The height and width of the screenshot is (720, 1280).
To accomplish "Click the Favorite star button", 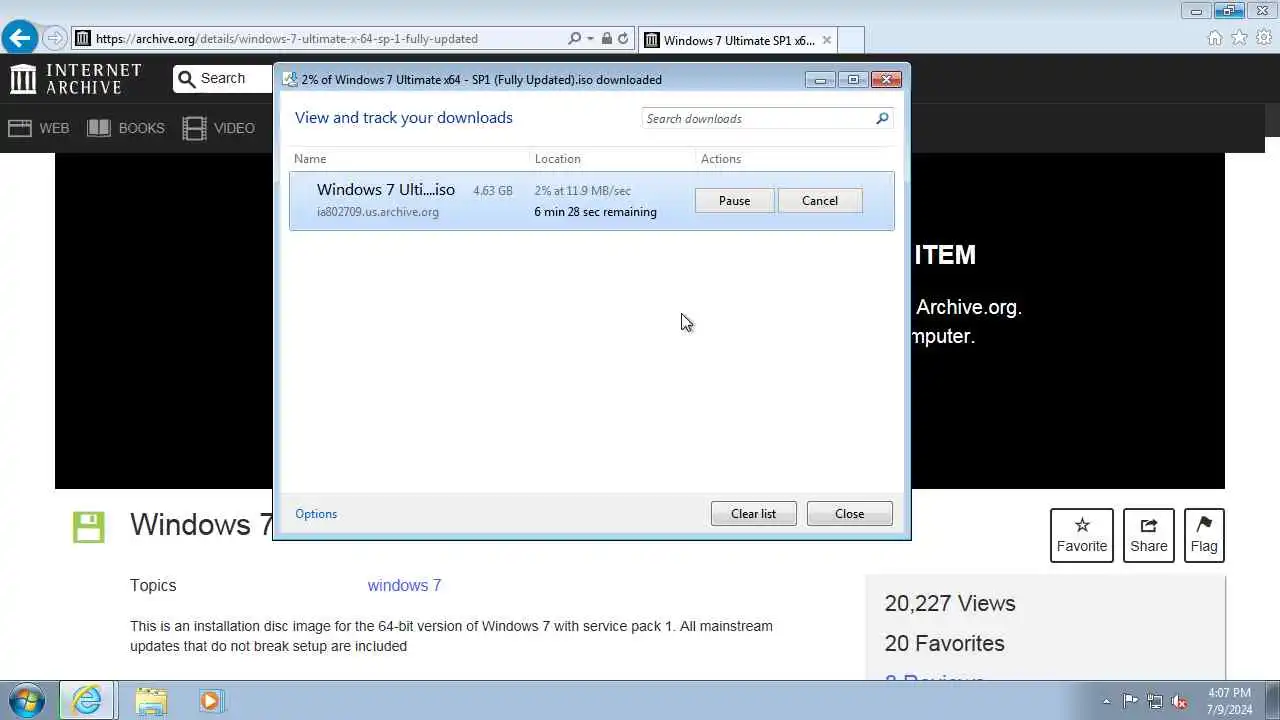I will tap(1082, 535).
